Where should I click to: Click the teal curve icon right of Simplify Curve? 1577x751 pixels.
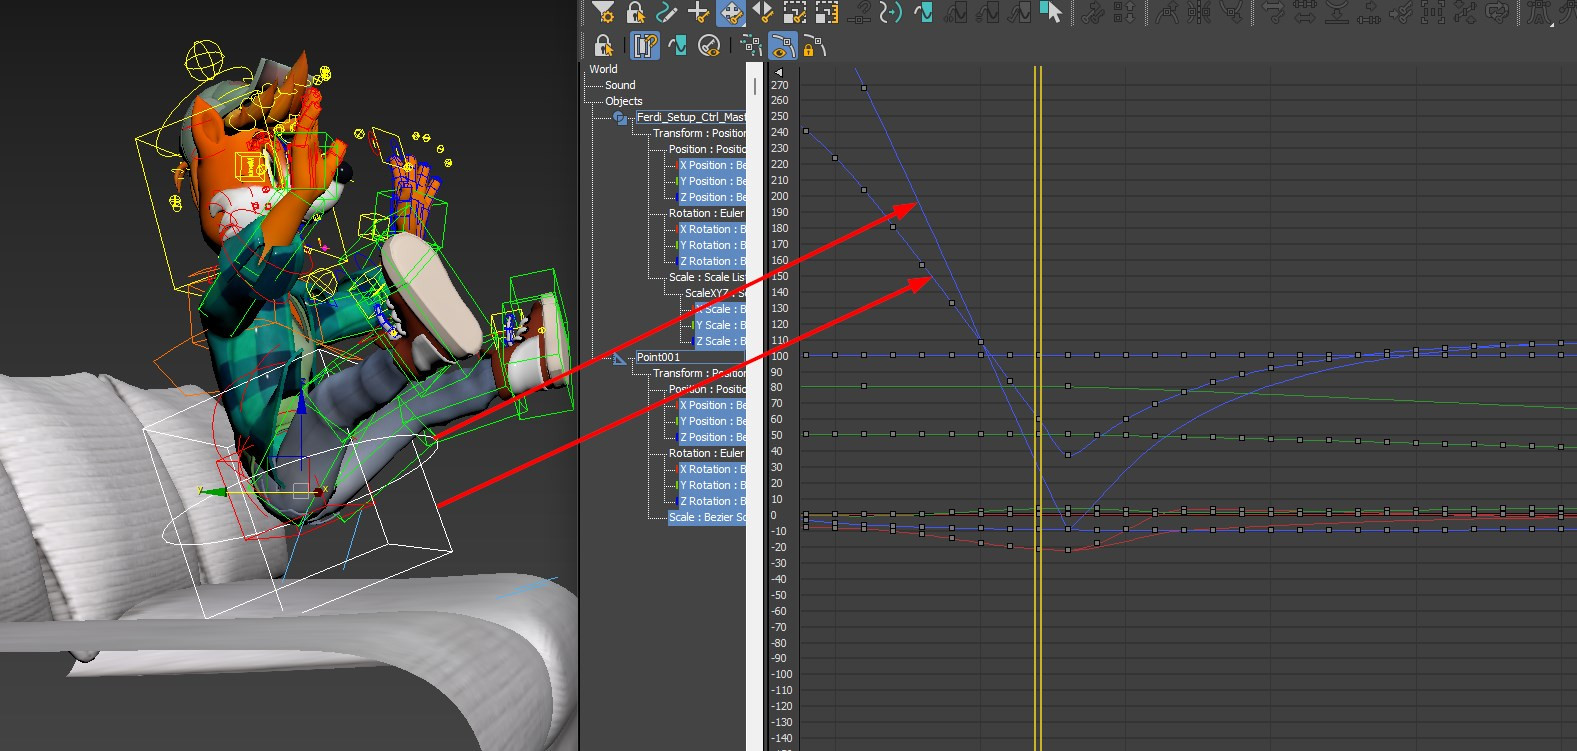click(923, 12)
